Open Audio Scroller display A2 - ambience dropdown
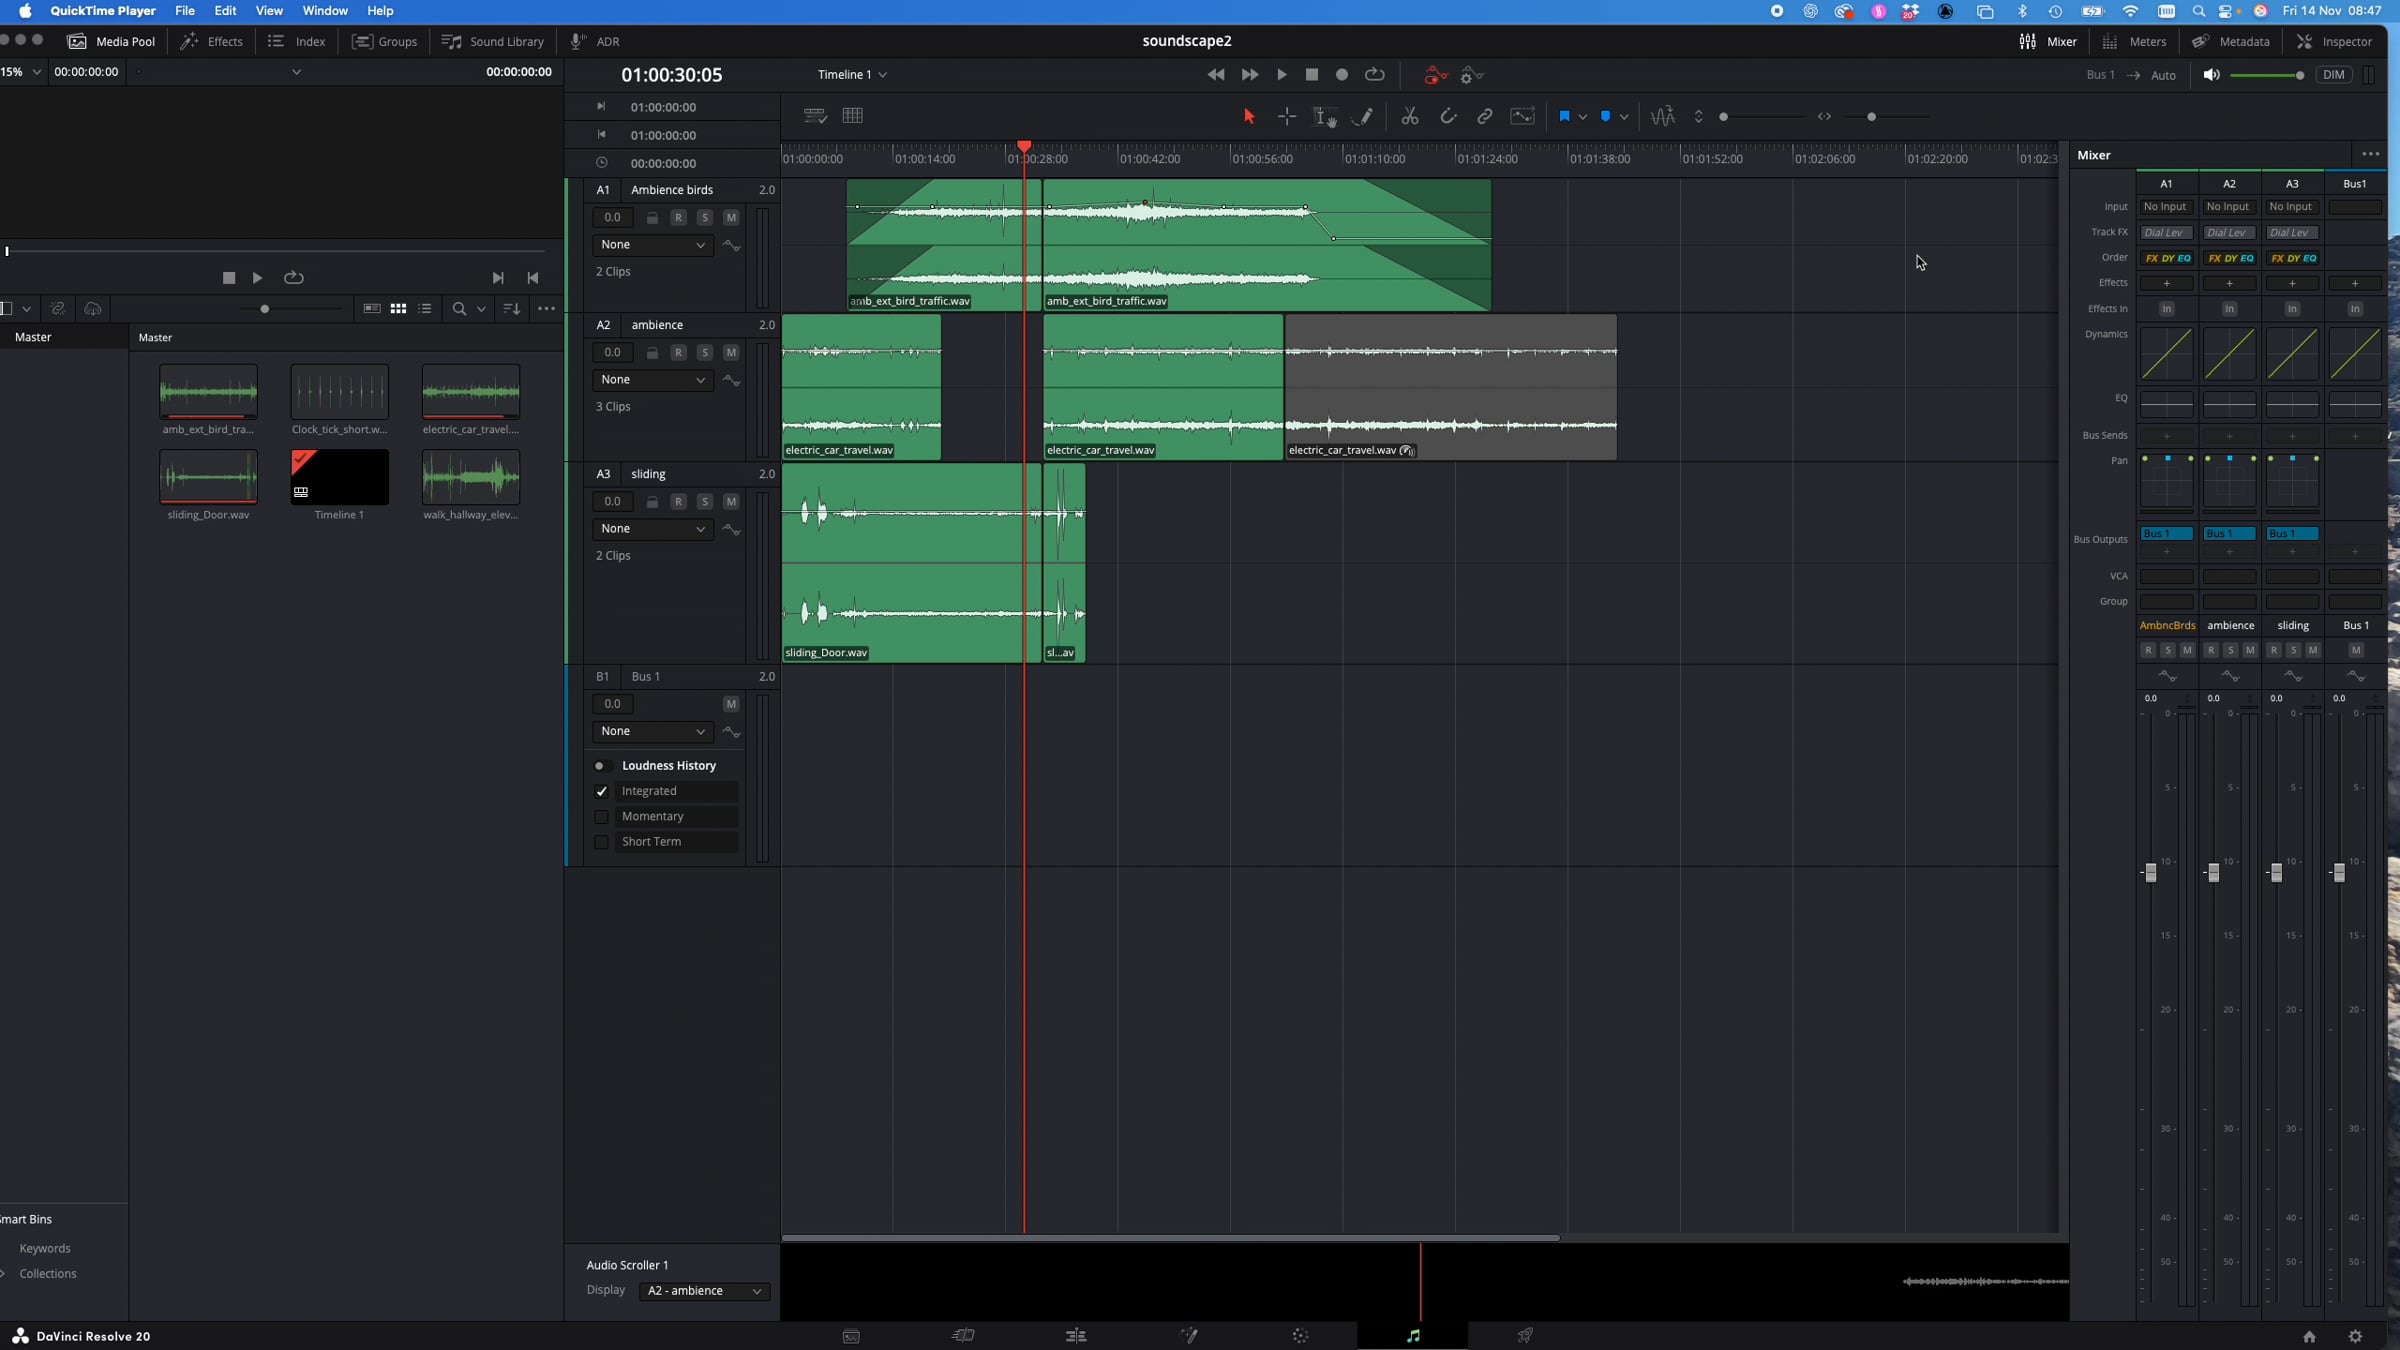This screenshot has height=1350, width=2400. point(704,1291)
